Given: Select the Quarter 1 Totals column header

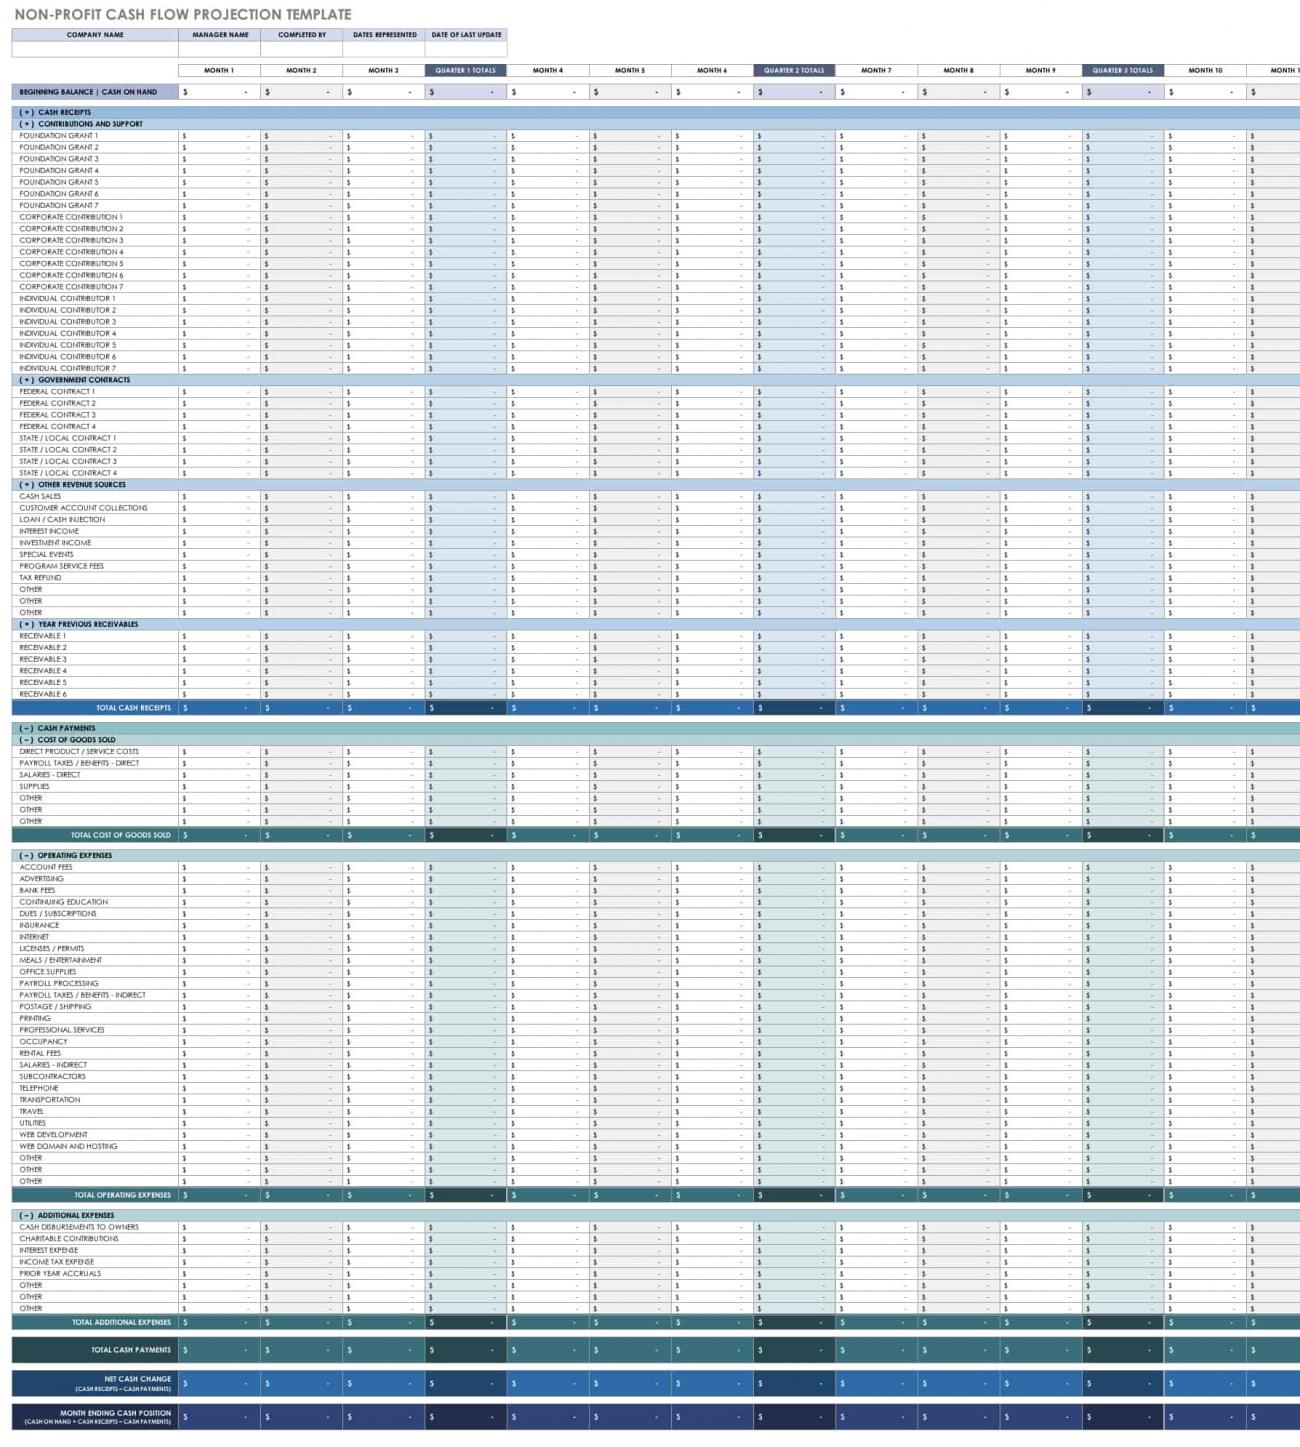Looking at the screenshot, I should 465,71.
